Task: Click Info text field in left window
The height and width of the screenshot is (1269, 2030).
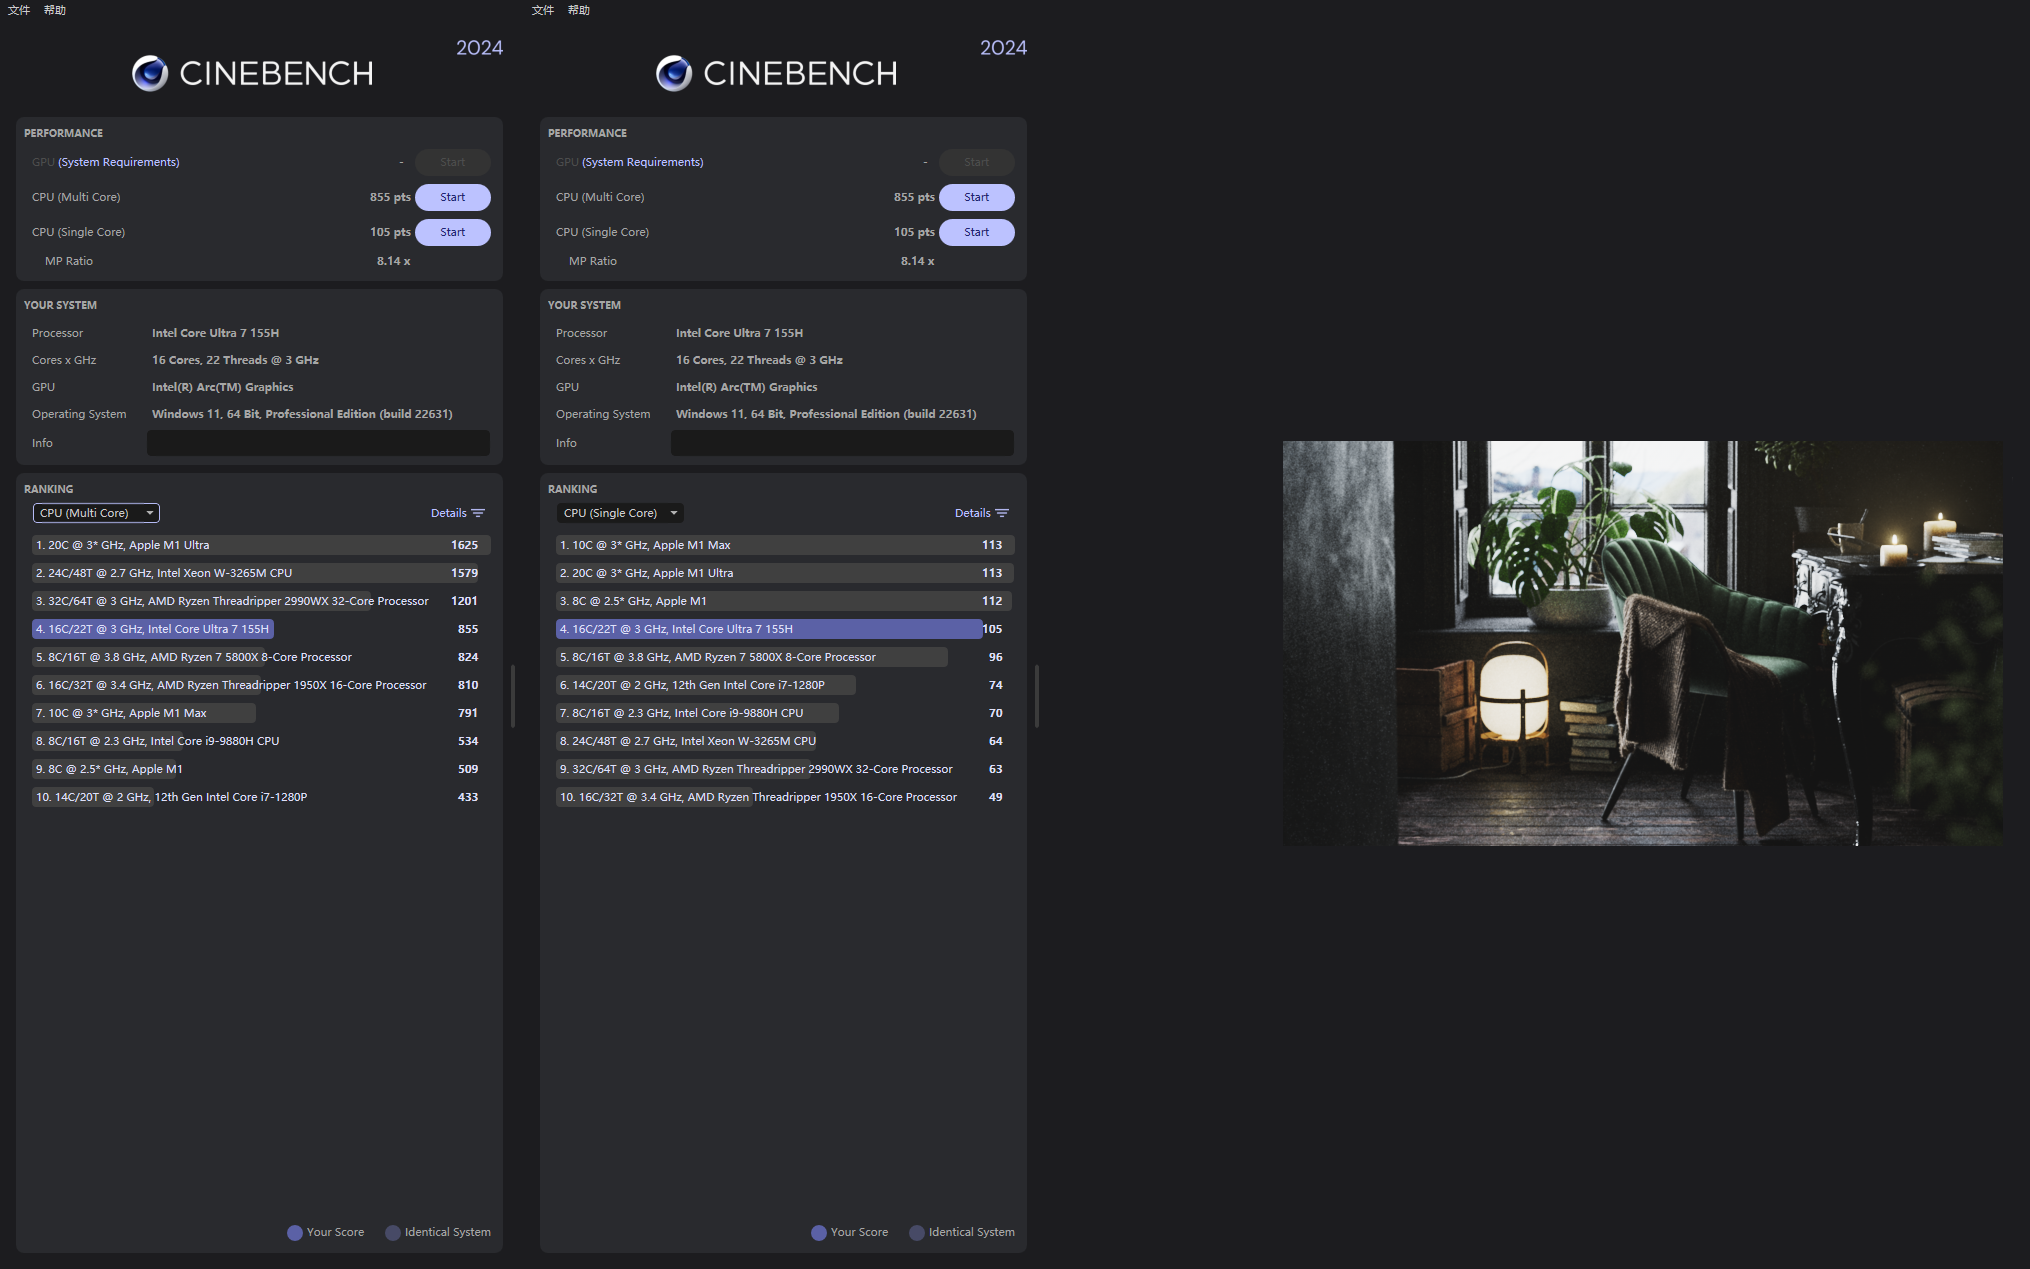Action: (318, 443)
